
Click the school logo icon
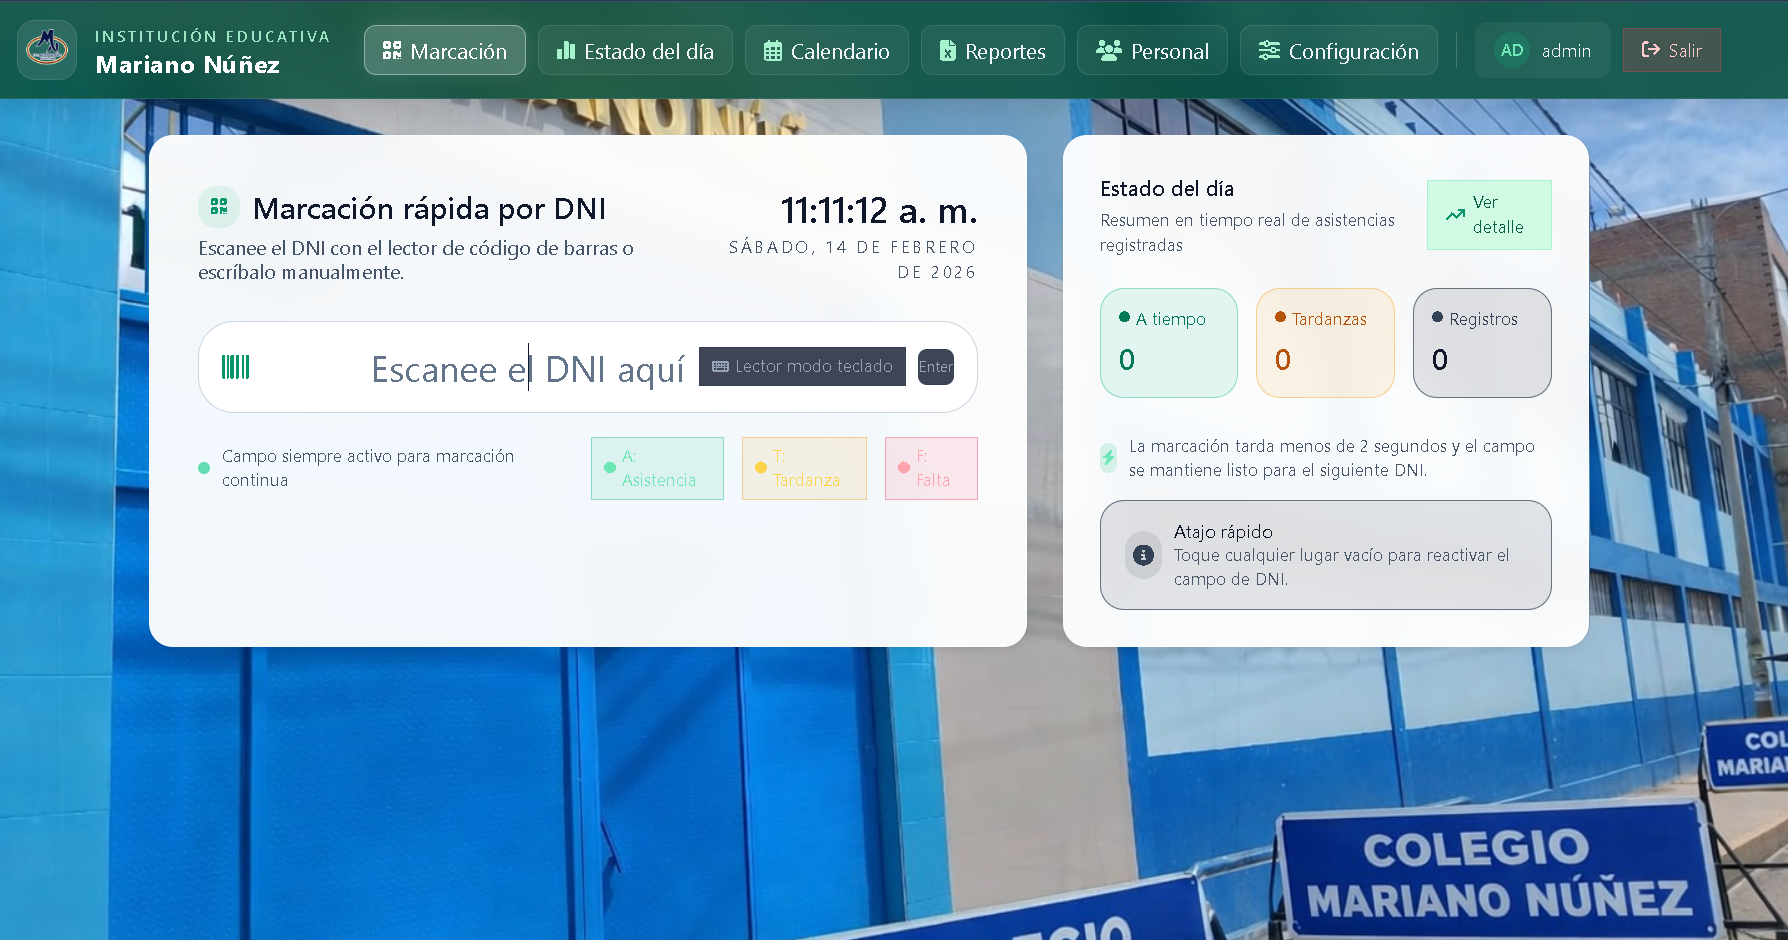(x=47, y=50)
